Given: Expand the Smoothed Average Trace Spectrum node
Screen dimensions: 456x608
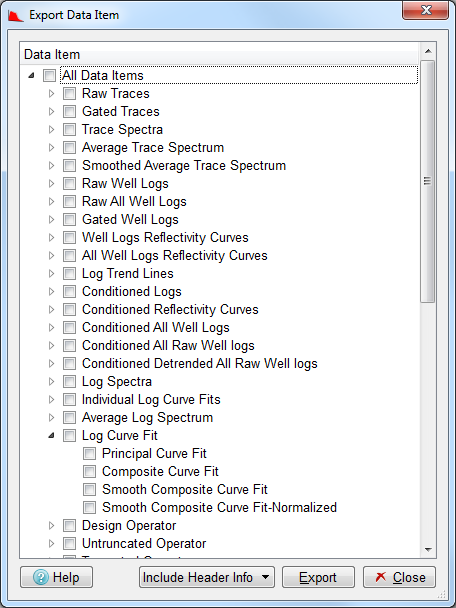Looking at the screenshot, I should (51, 166).
